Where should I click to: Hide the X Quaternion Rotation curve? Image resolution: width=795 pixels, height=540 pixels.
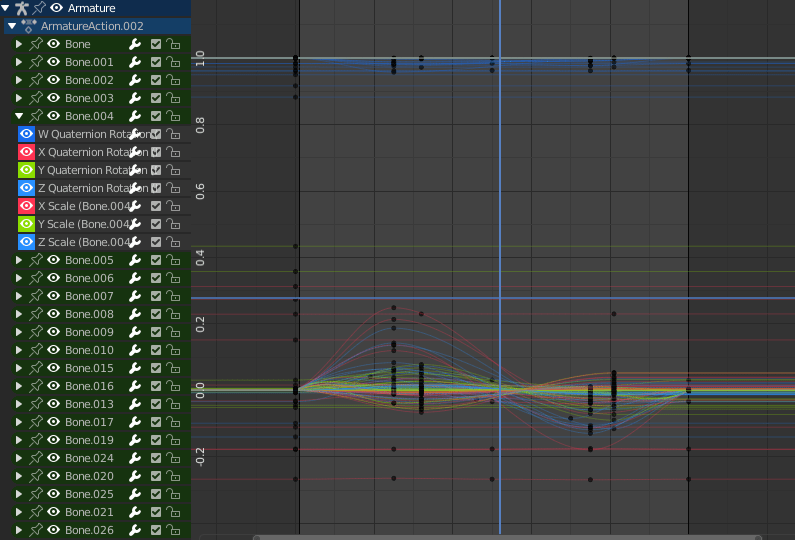point(27,152)
